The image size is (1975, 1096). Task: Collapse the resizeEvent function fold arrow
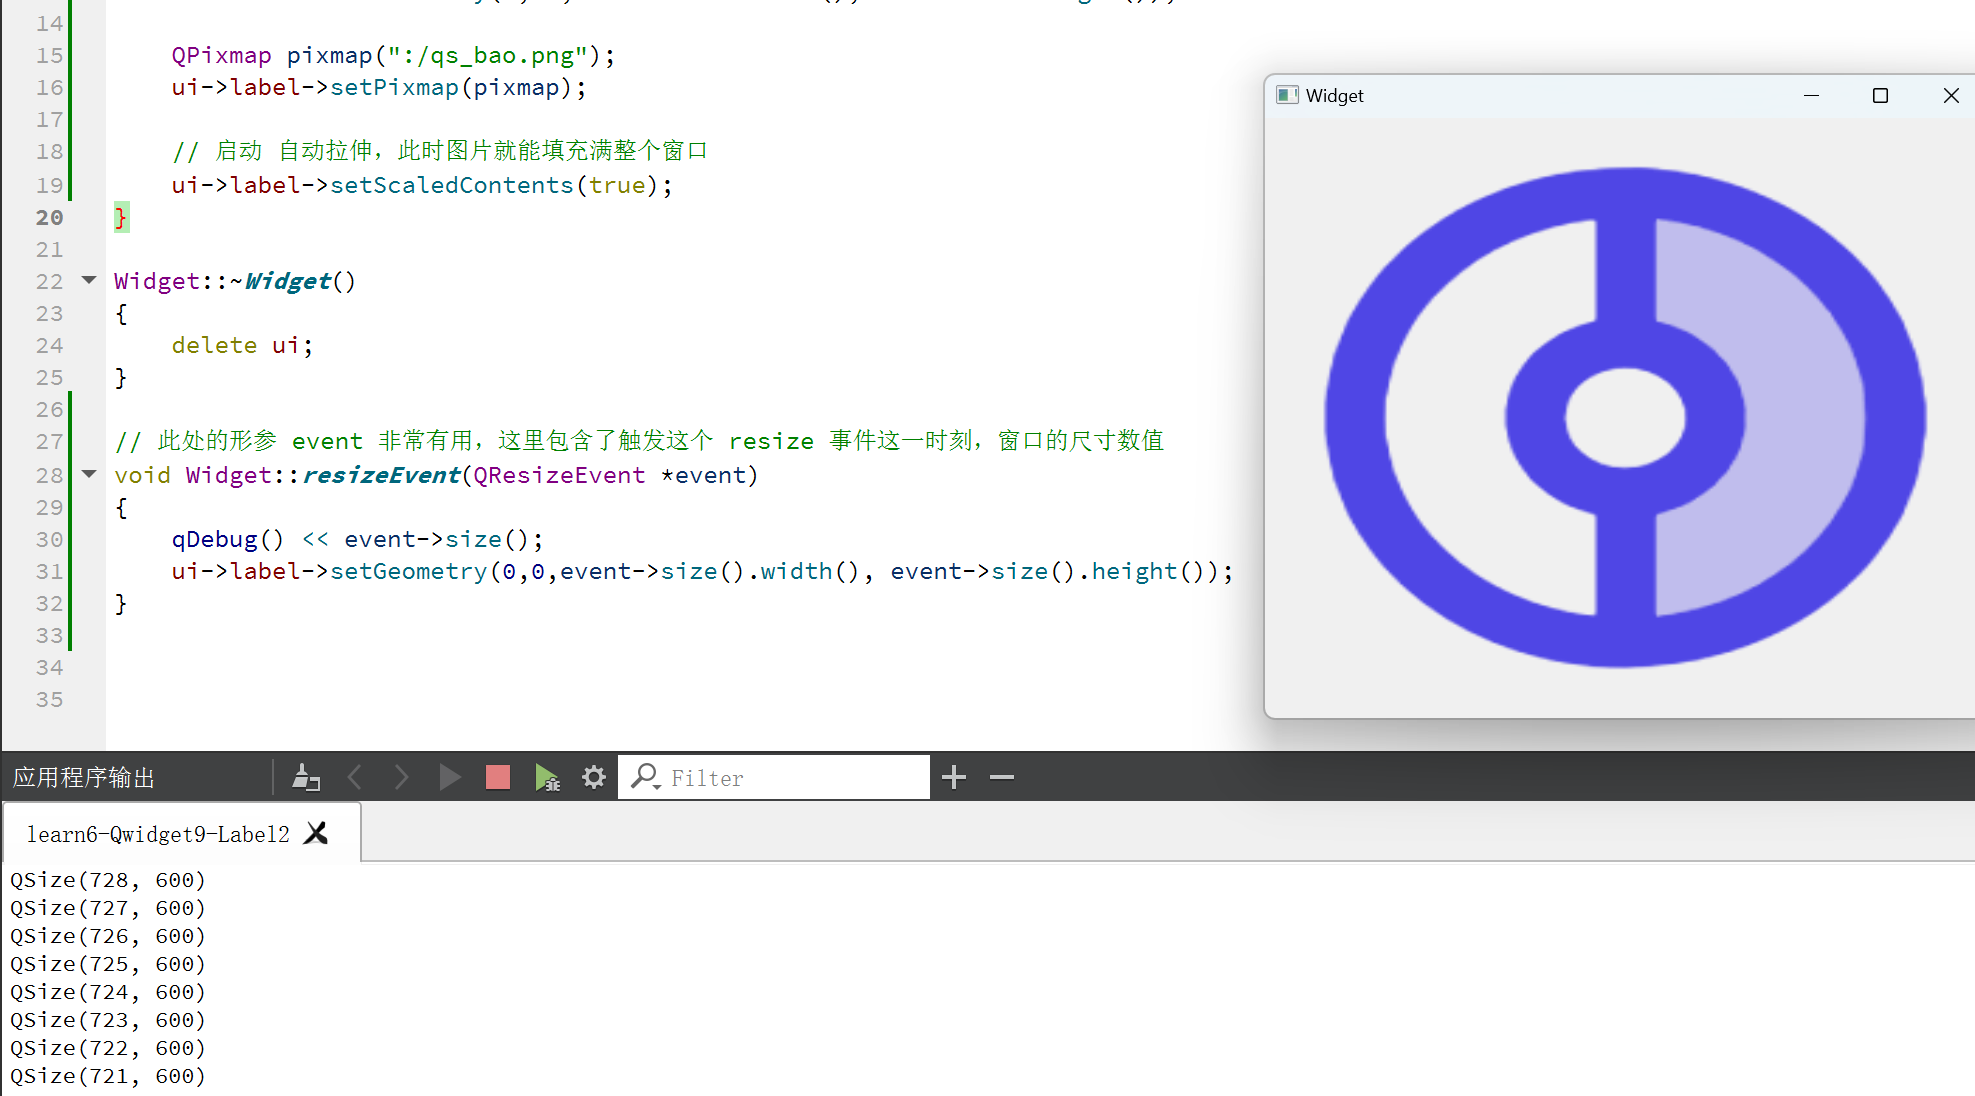tap(89, 474)
